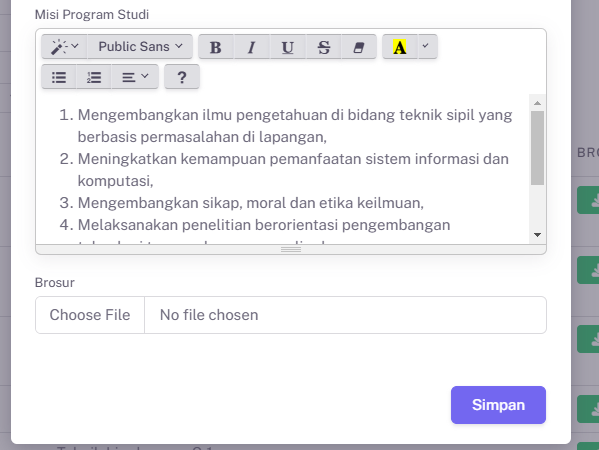Image resolution: width=599 pixels, height=450 pixels.
Task: Insert an unordered bullet list
Action: click(x=59, y=77)
